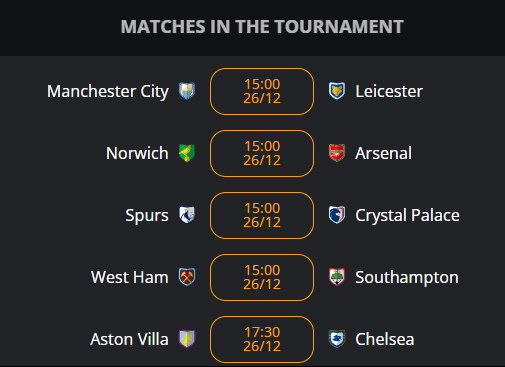Open the West Ham vs Southampton time box
This screenshot has height=367, width=505.
point(262,277)
